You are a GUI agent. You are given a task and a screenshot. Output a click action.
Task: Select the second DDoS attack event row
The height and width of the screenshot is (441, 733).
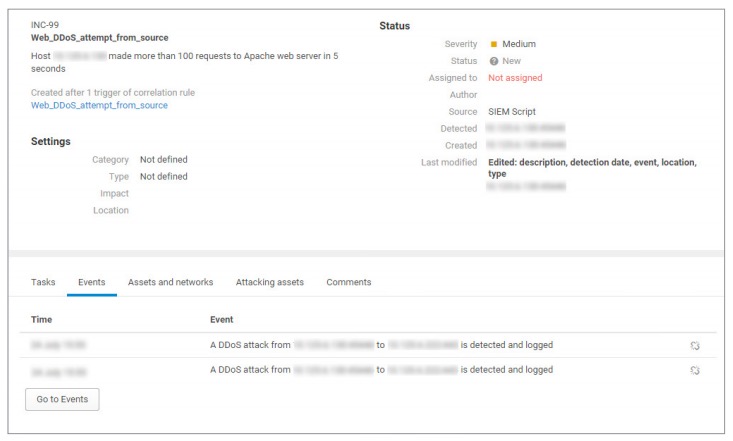click(381, 370)
